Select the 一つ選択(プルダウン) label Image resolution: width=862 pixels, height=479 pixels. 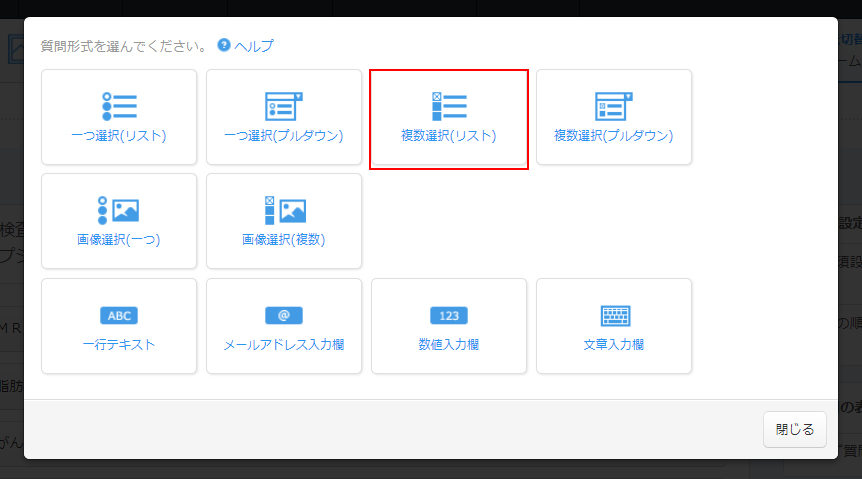click(x=284, y=136)
